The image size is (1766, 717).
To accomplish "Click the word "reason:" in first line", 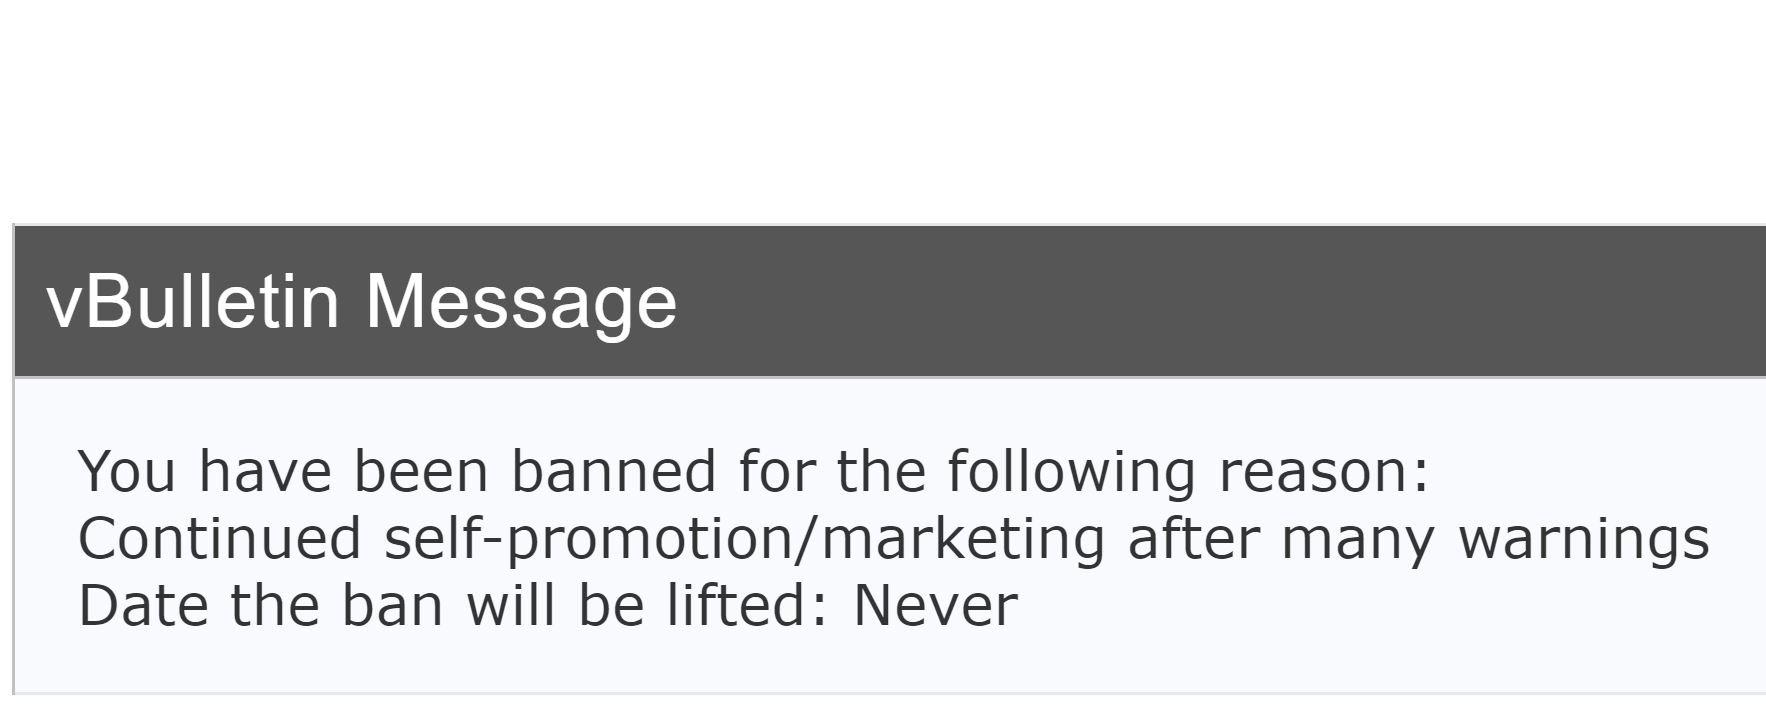I will point(1324,471).
